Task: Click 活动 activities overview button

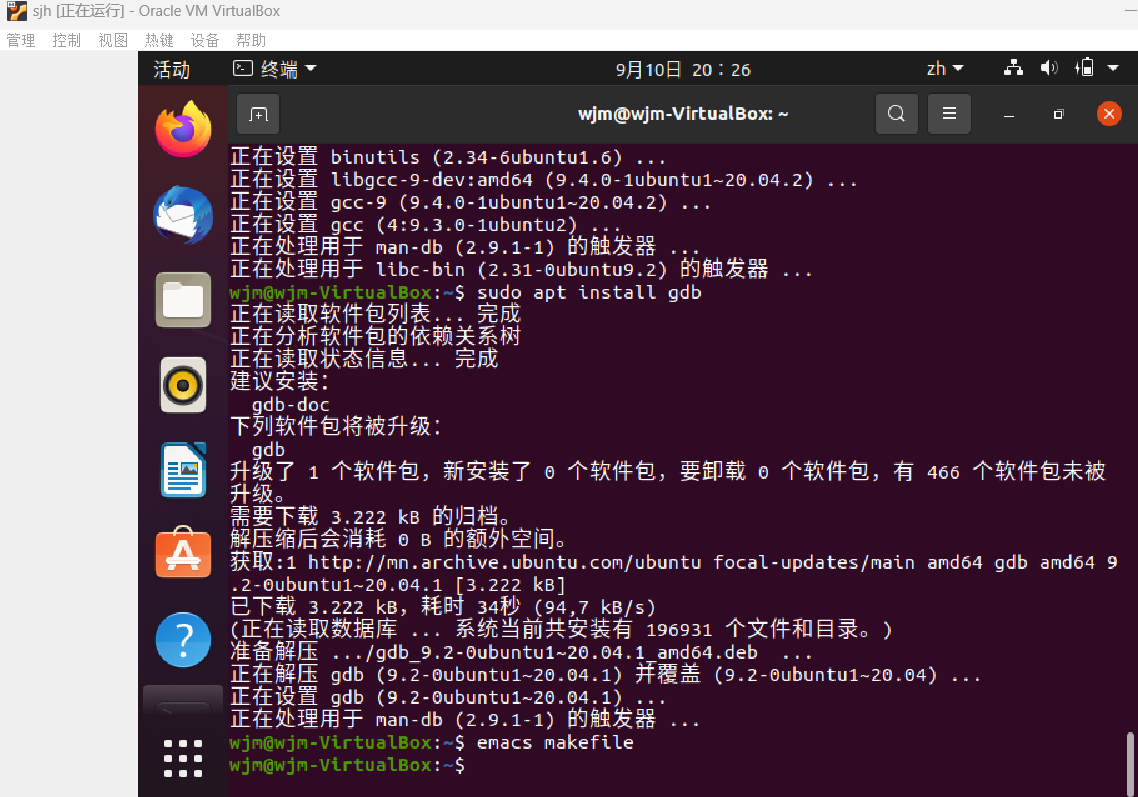Action: coord(171,70)
